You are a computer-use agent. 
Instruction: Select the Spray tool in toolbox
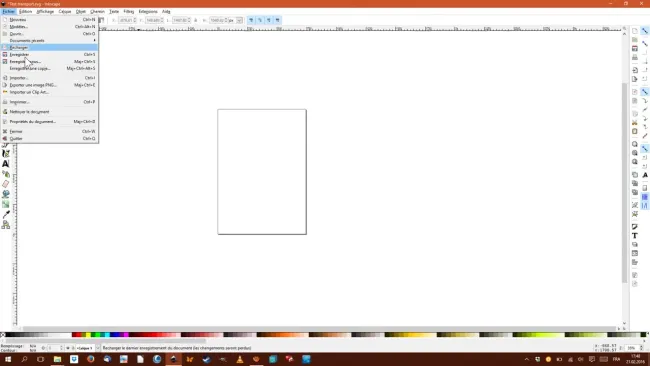(6, 174)
